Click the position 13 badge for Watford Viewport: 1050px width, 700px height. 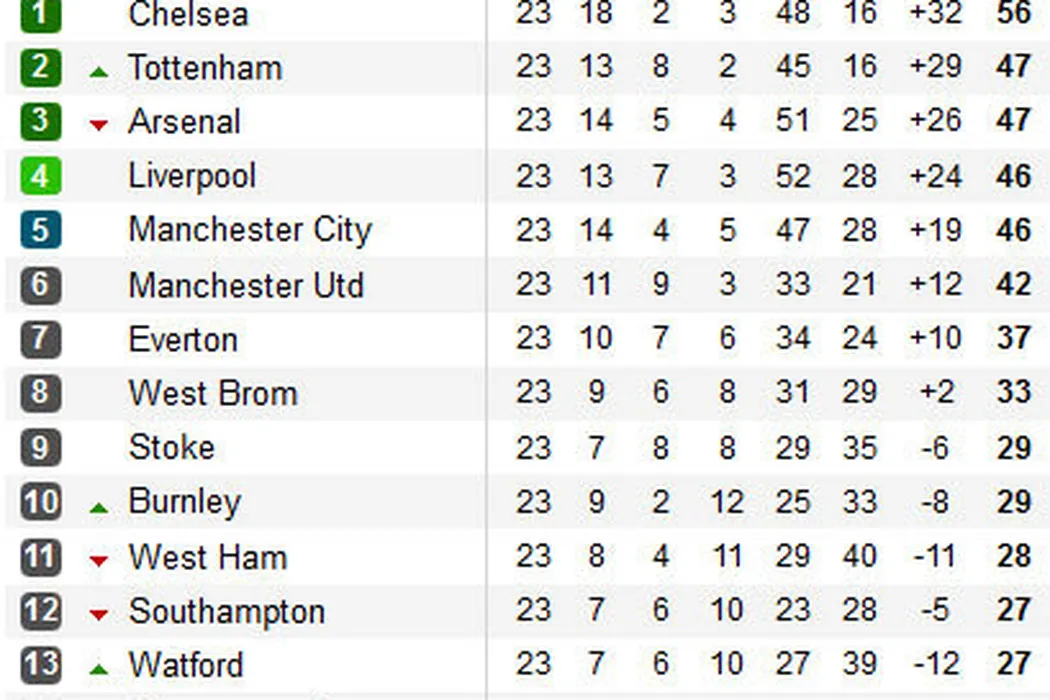pyautogui.click(x=40, y=664)
